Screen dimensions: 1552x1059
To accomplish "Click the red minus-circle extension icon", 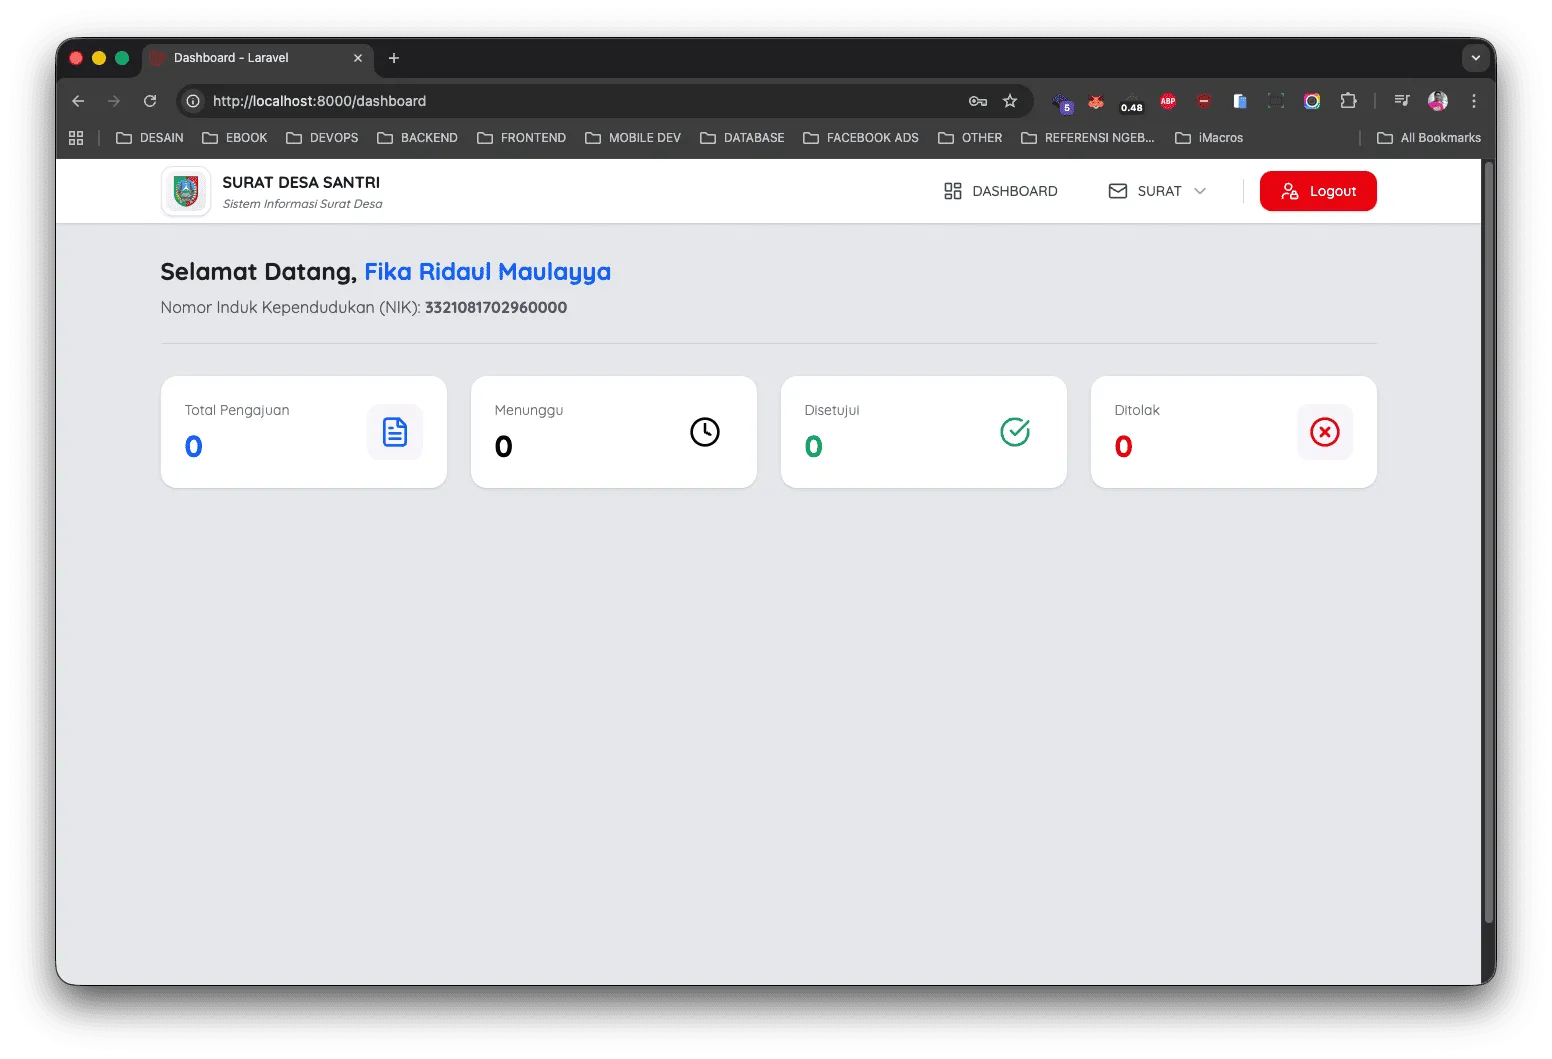I will click(1204, 101).
